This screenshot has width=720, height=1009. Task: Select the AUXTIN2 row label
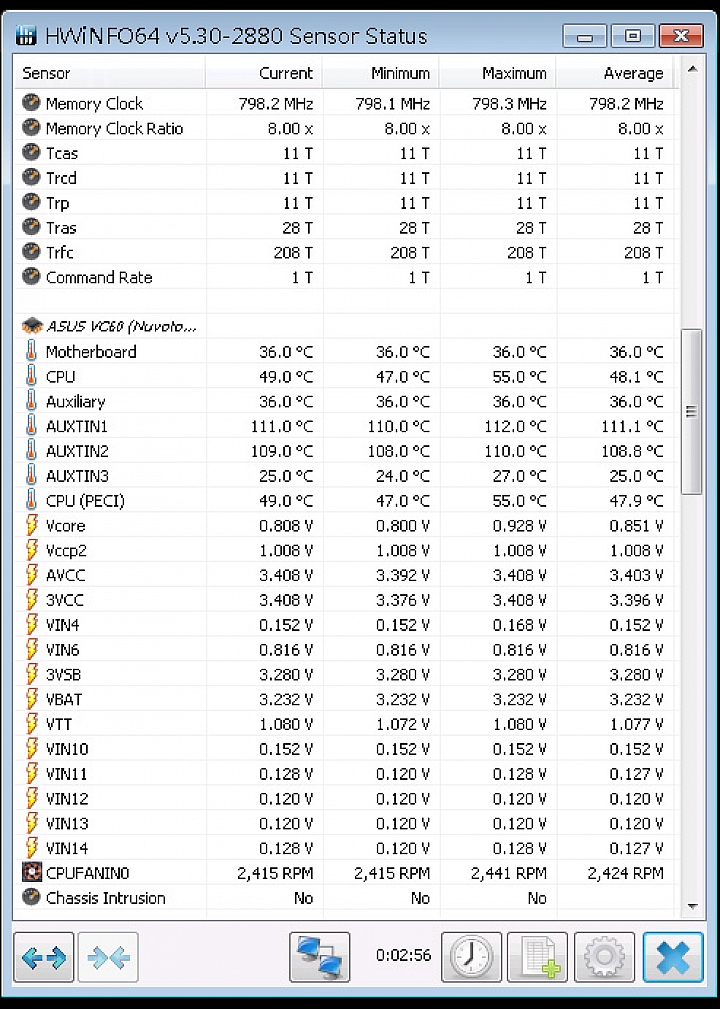(77, 450)
